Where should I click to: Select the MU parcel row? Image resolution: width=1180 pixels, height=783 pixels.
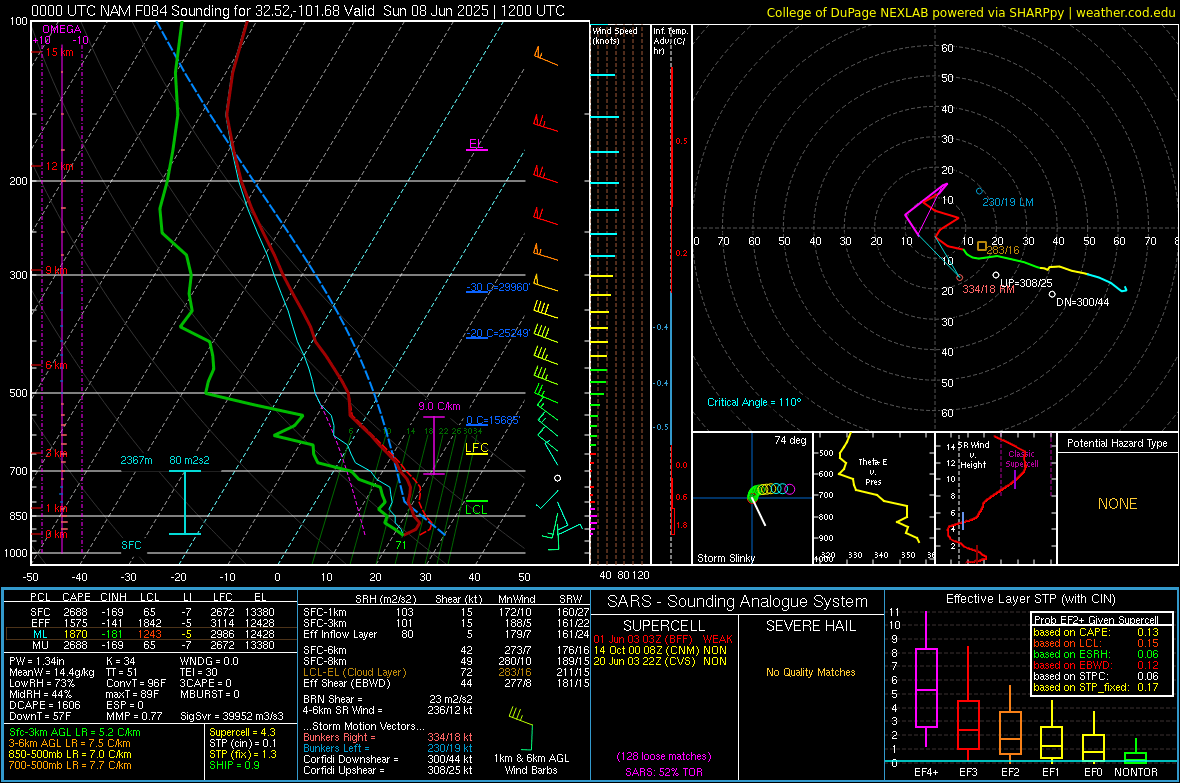pyautogui.click(x=151, y=644)
